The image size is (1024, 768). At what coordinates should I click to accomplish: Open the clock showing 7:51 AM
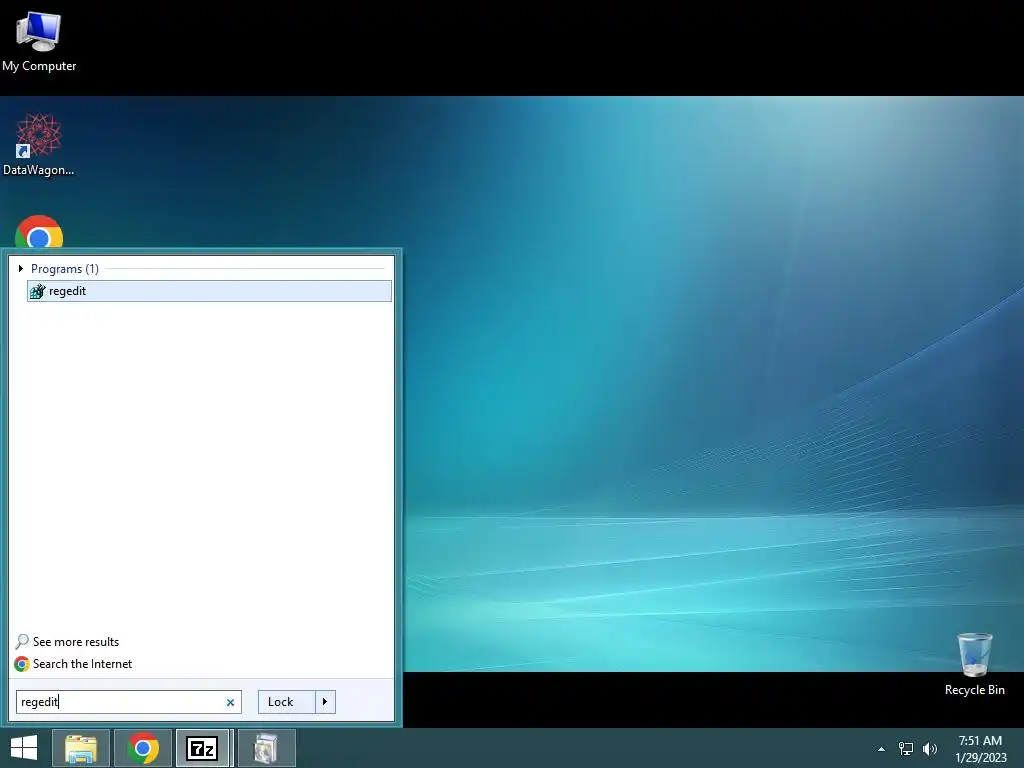click(x=980, y=749)
